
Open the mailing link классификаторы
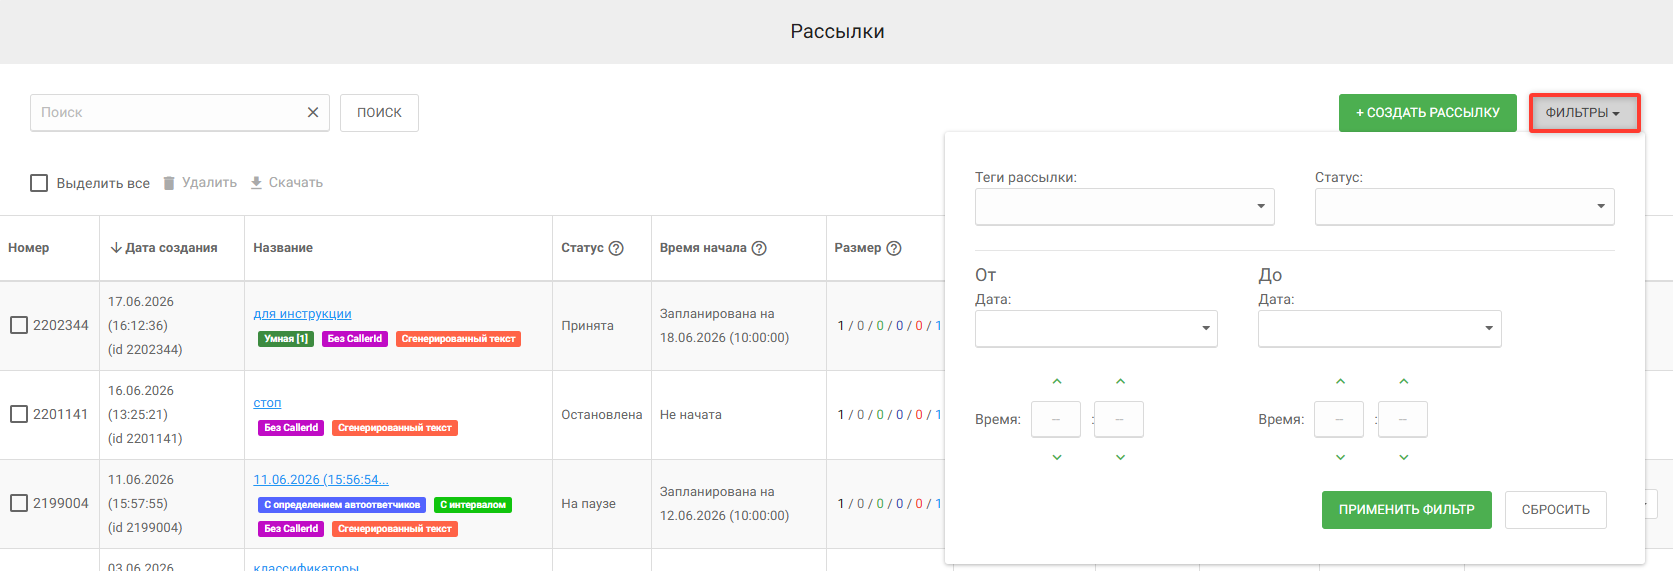click(x=306, y=566)
